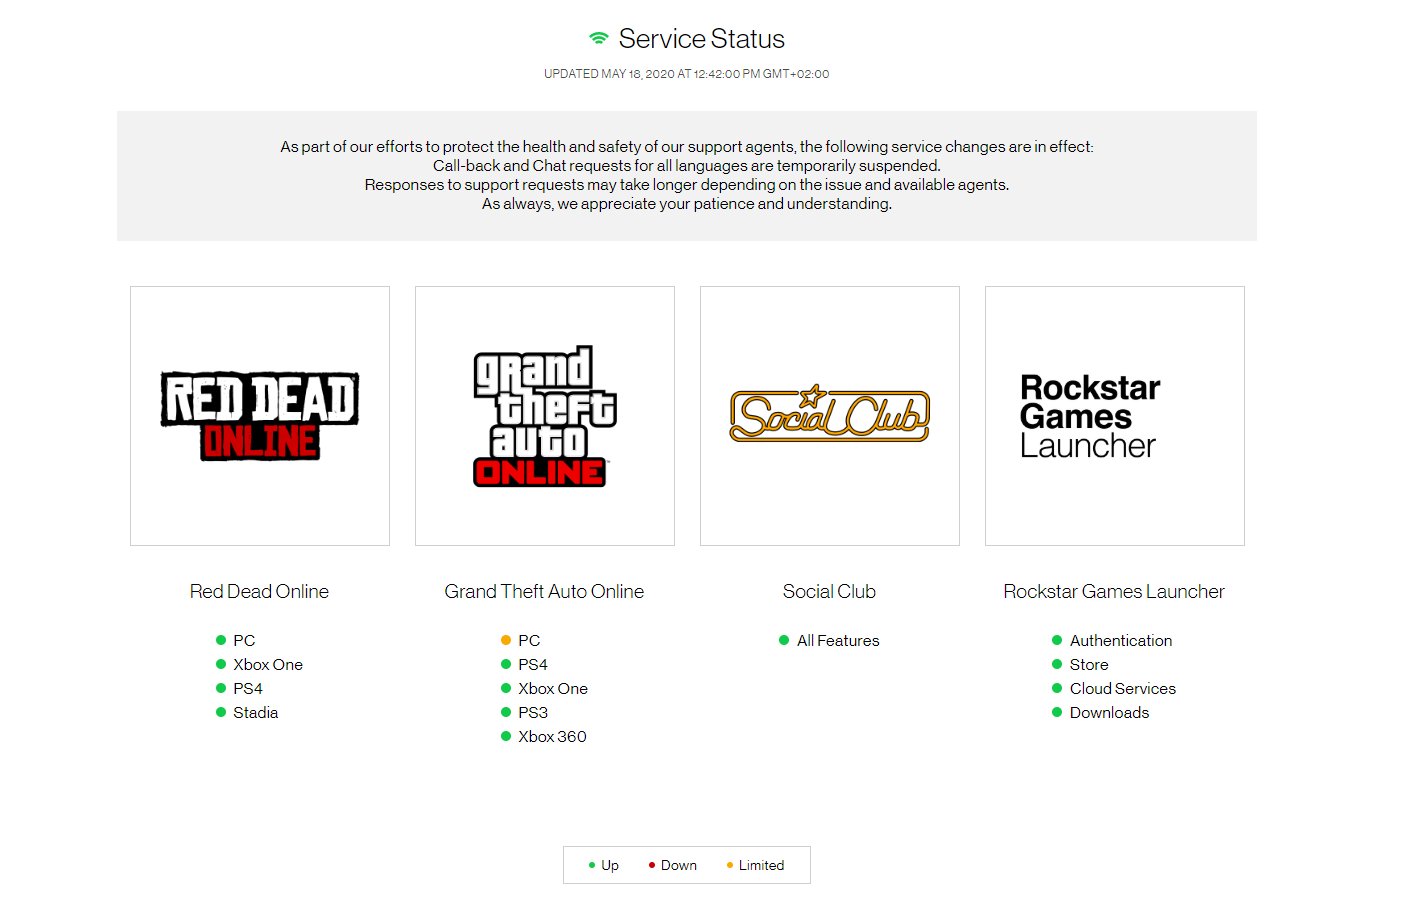Click the status dot beside All Features

[x=784, y=640]
